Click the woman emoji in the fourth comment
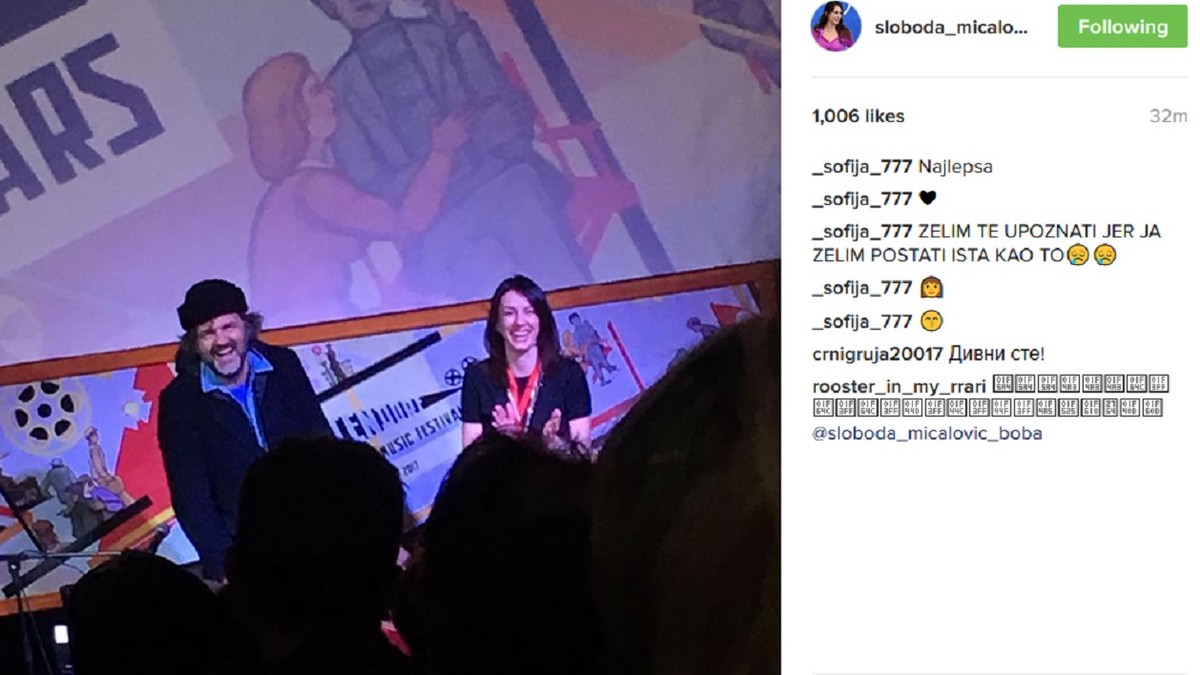Image resolution: width=1200 pixels, height=675 pixels. pos(929,289)
